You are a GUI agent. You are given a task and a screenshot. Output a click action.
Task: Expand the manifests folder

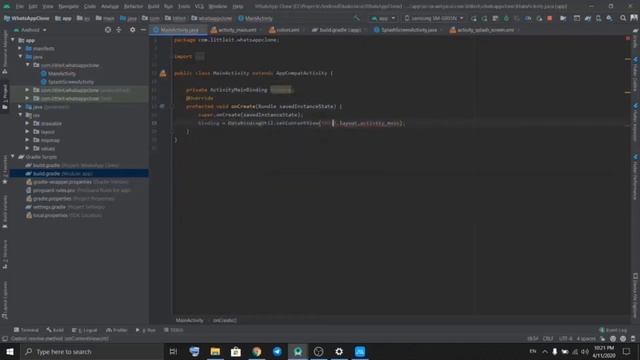(20, 48)
